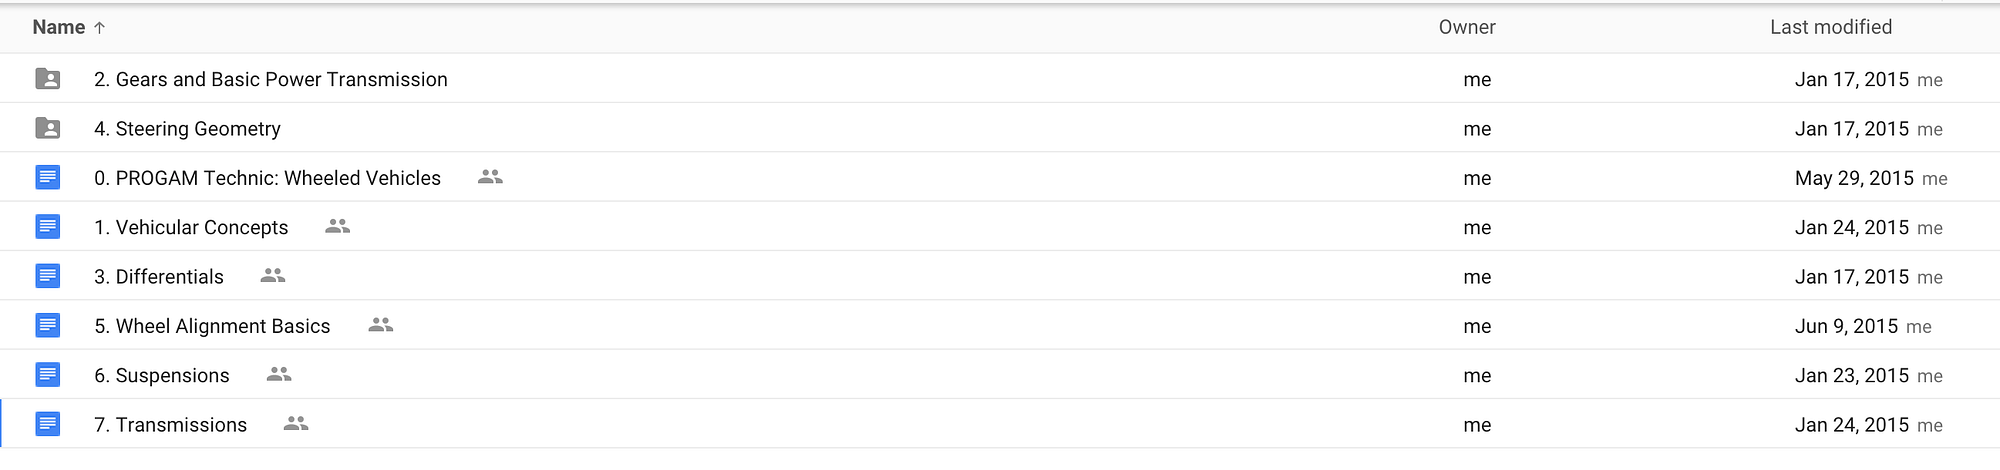
Task: Click the shared people icon next to Suspensions
Action: coord(279,374)
